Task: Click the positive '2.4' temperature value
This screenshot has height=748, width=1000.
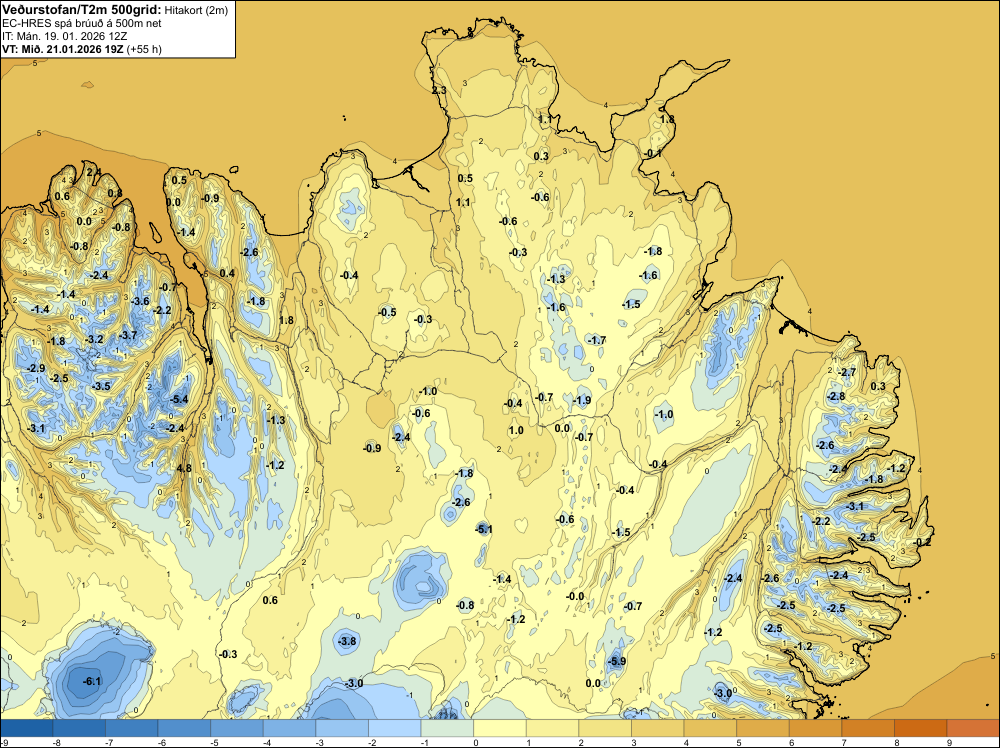Action: coord(93,172)
